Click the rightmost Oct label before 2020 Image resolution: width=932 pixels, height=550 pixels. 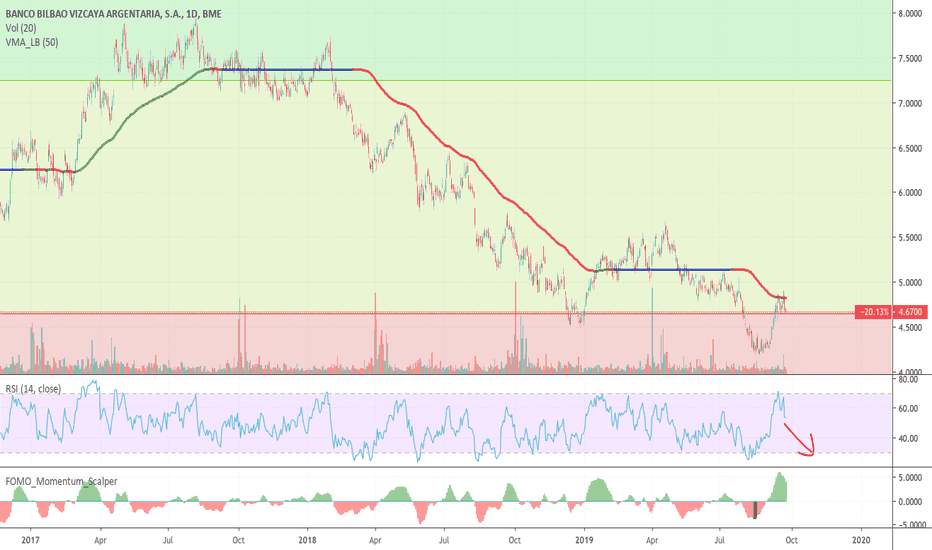[x=791, y=540]
